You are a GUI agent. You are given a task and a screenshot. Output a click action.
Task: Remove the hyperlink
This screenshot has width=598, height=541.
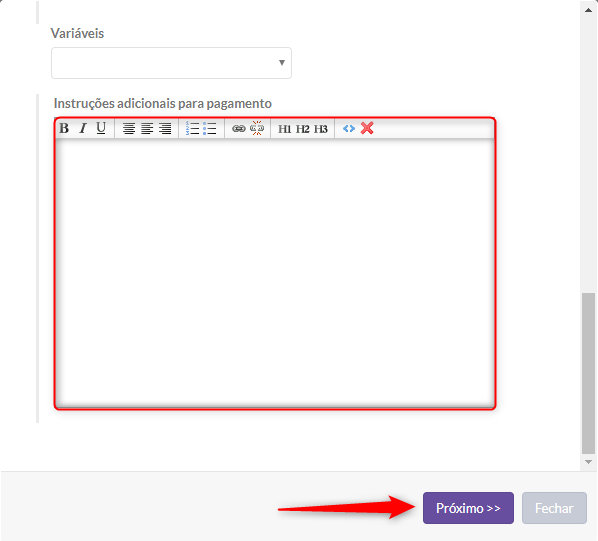tap(257, 128)
